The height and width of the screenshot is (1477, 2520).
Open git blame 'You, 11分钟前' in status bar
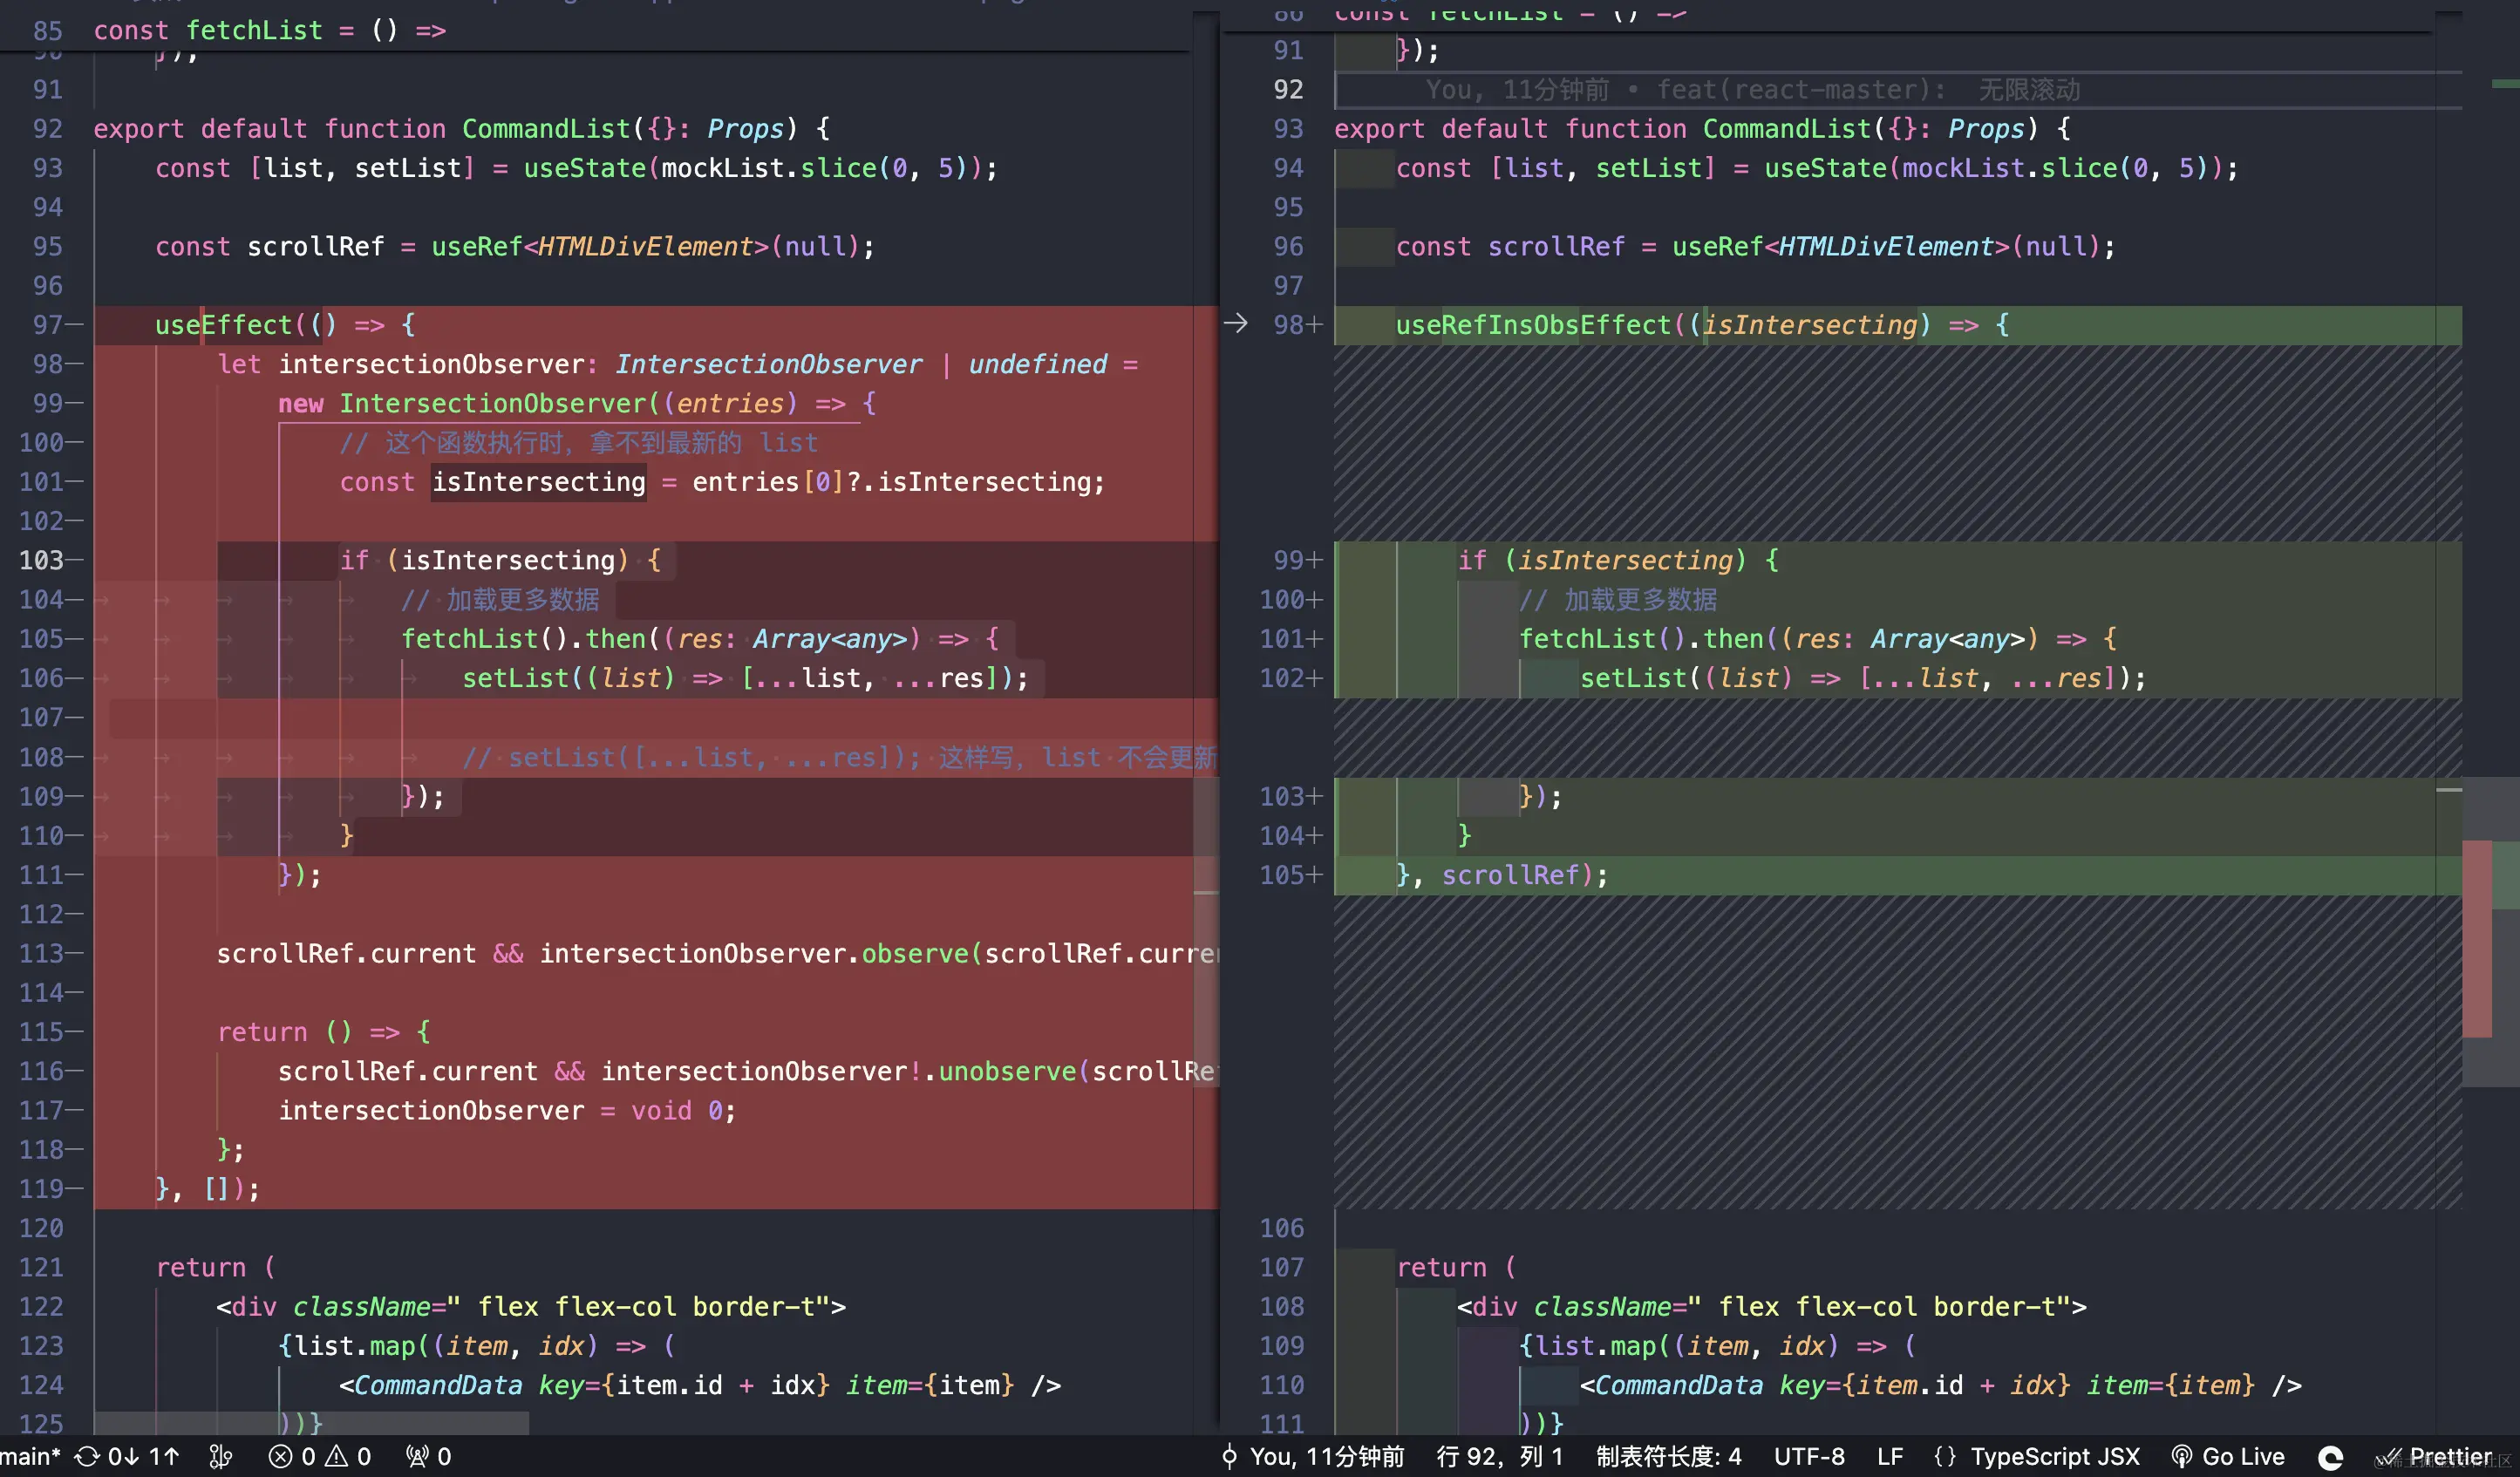pyautogui.click(x=1313, y=1457)
